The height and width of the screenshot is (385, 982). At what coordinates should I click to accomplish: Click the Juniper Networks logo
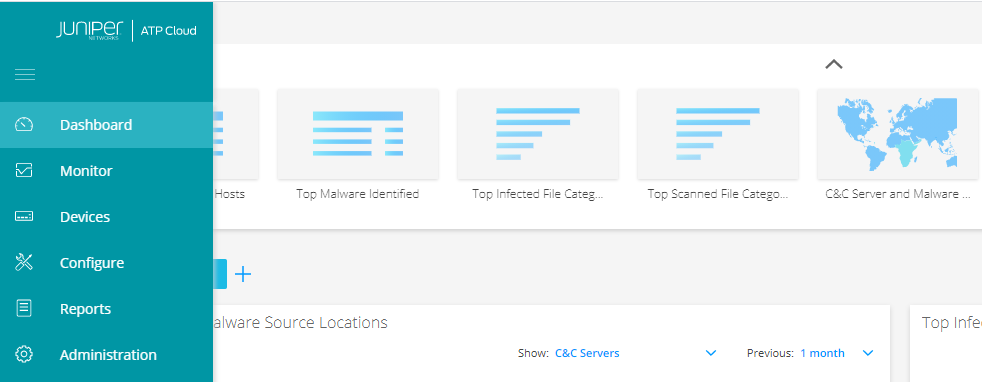click(x=90, y=30)
